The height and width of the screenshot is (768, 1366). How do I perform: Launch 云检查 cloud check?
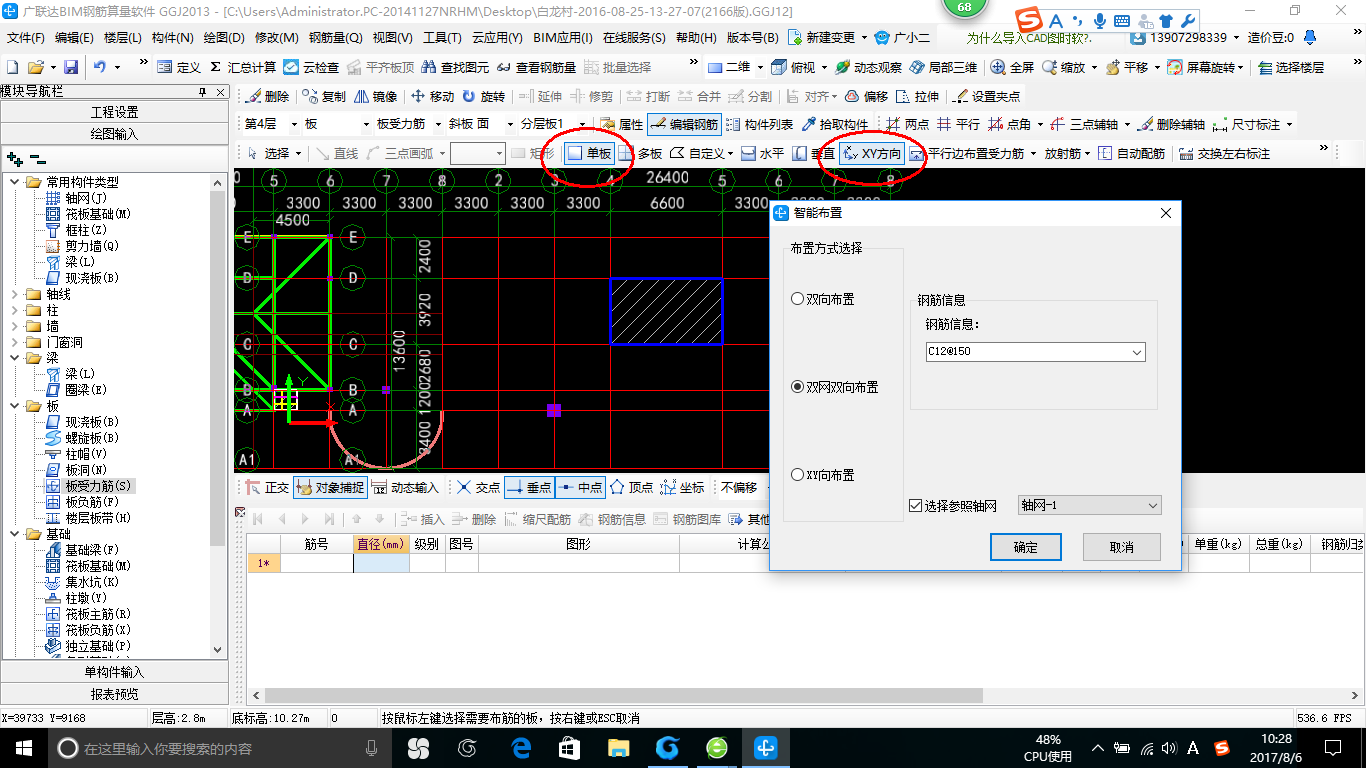311,67
